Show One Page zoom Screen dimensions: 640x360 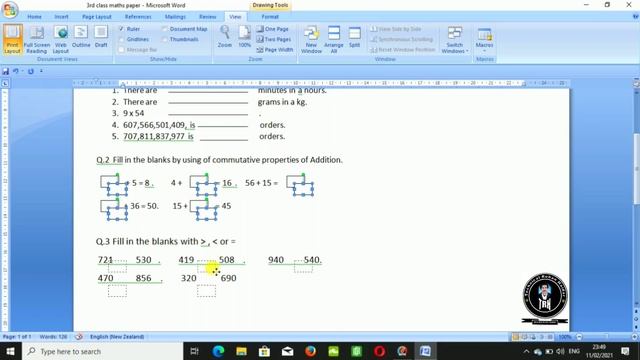coord(272,29)
